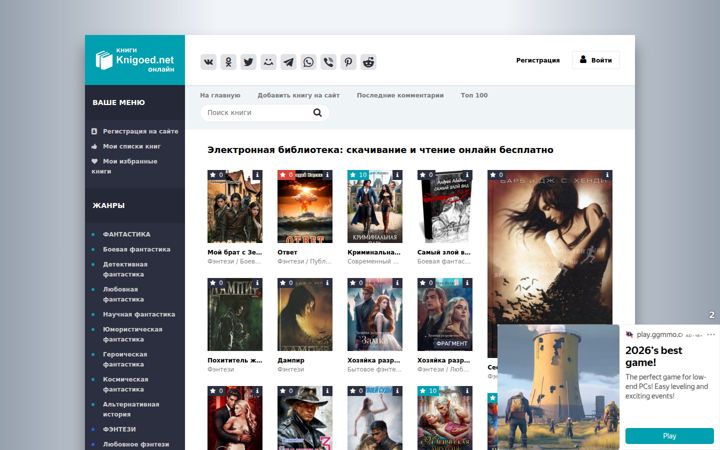Click the ad's cooling tower game image
Viewport: 720px width, 450px height.
558,387
